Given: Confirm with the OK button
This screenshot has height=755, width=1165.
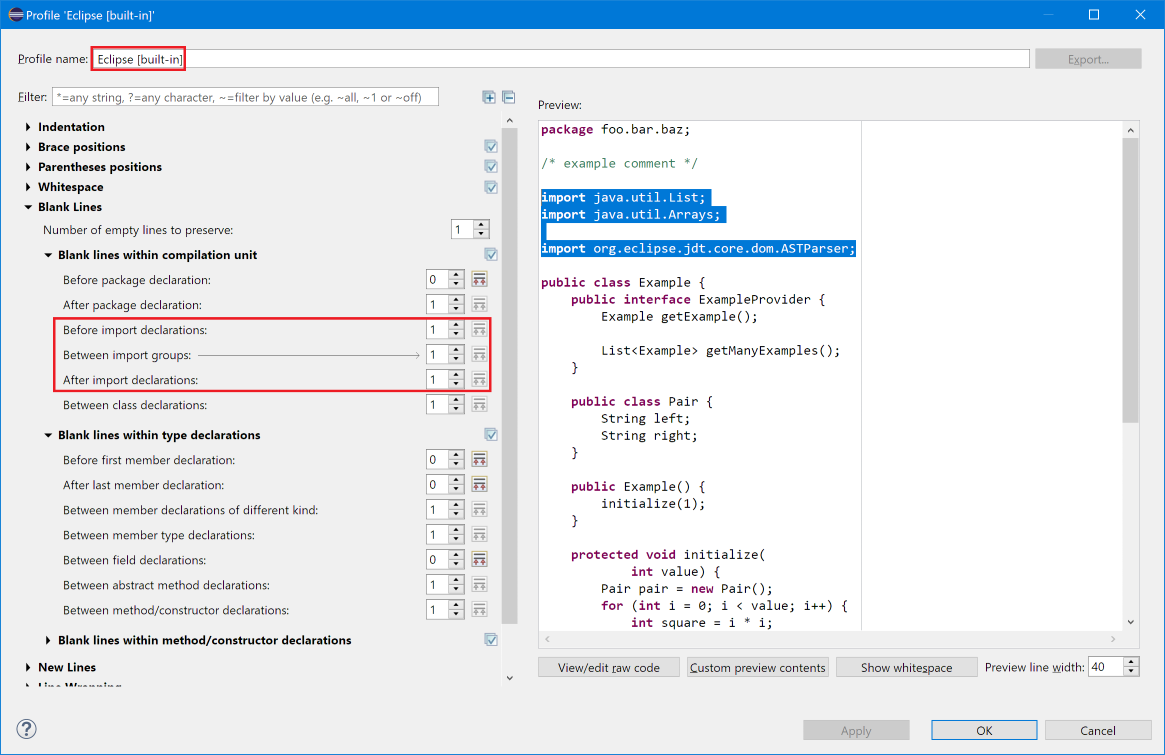Looking at the screenshot, I should (x=984, y=730).
